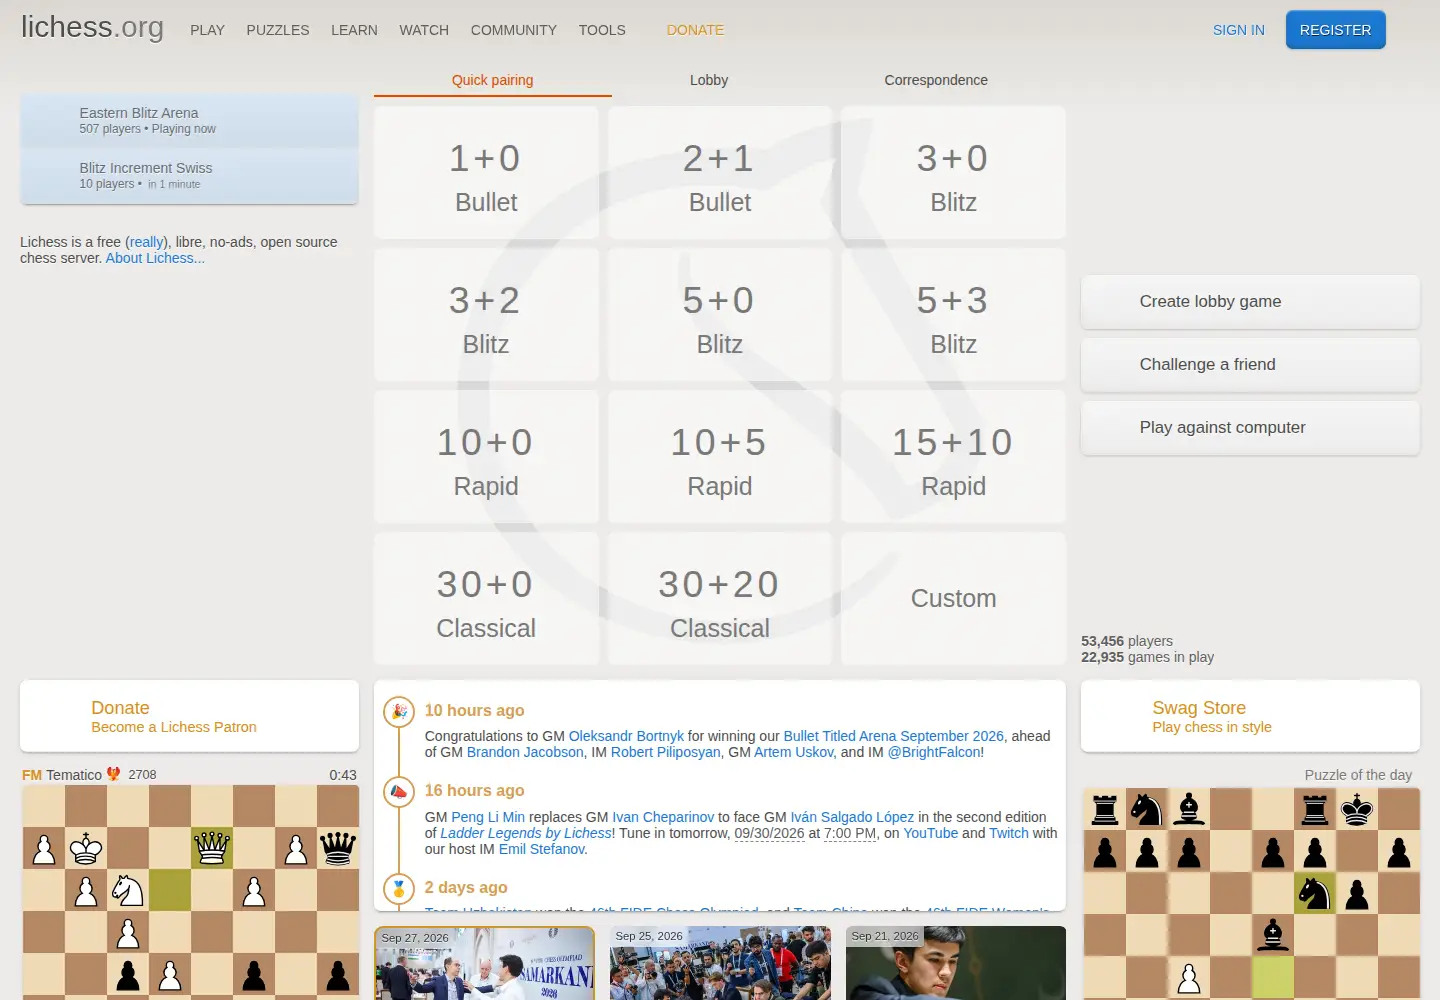Open the PLAY menu
Image resolution: width=1440 pixels, height=1000 pixels.
(207, 30)
